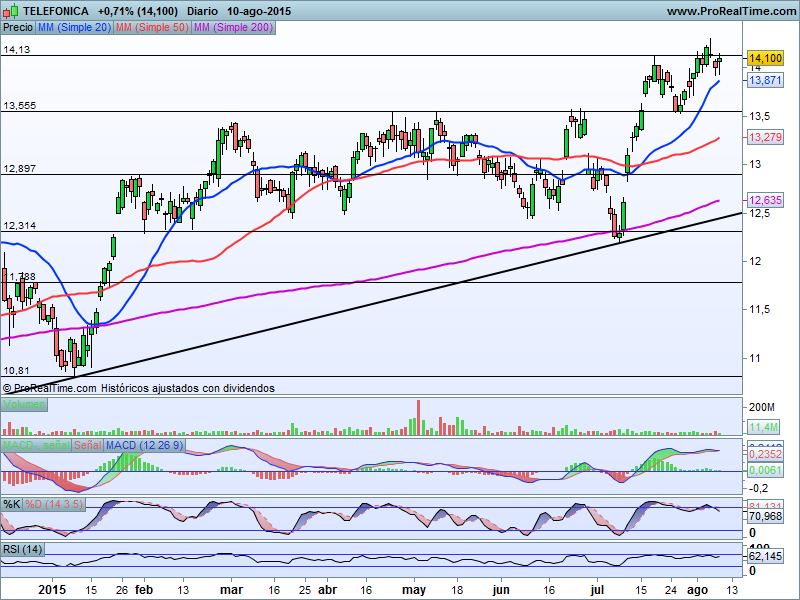800x600 pixels.
Task: Click the red 13,279 moving average value tag
Action: 764,137
